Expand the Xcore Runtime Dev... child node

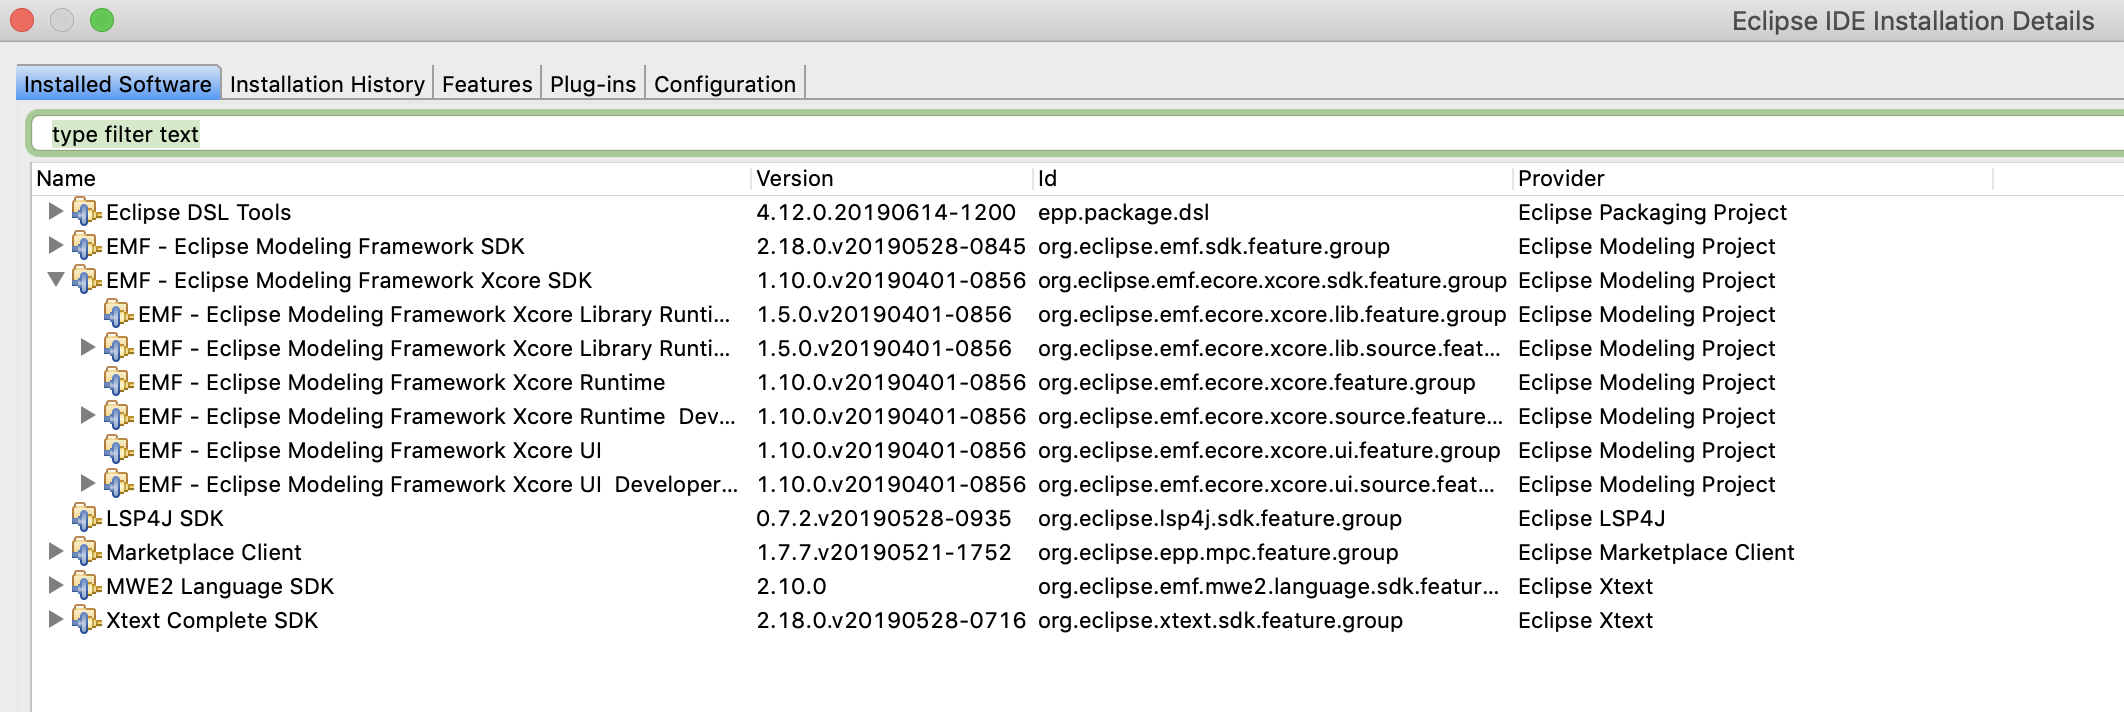tap(88, 415)
